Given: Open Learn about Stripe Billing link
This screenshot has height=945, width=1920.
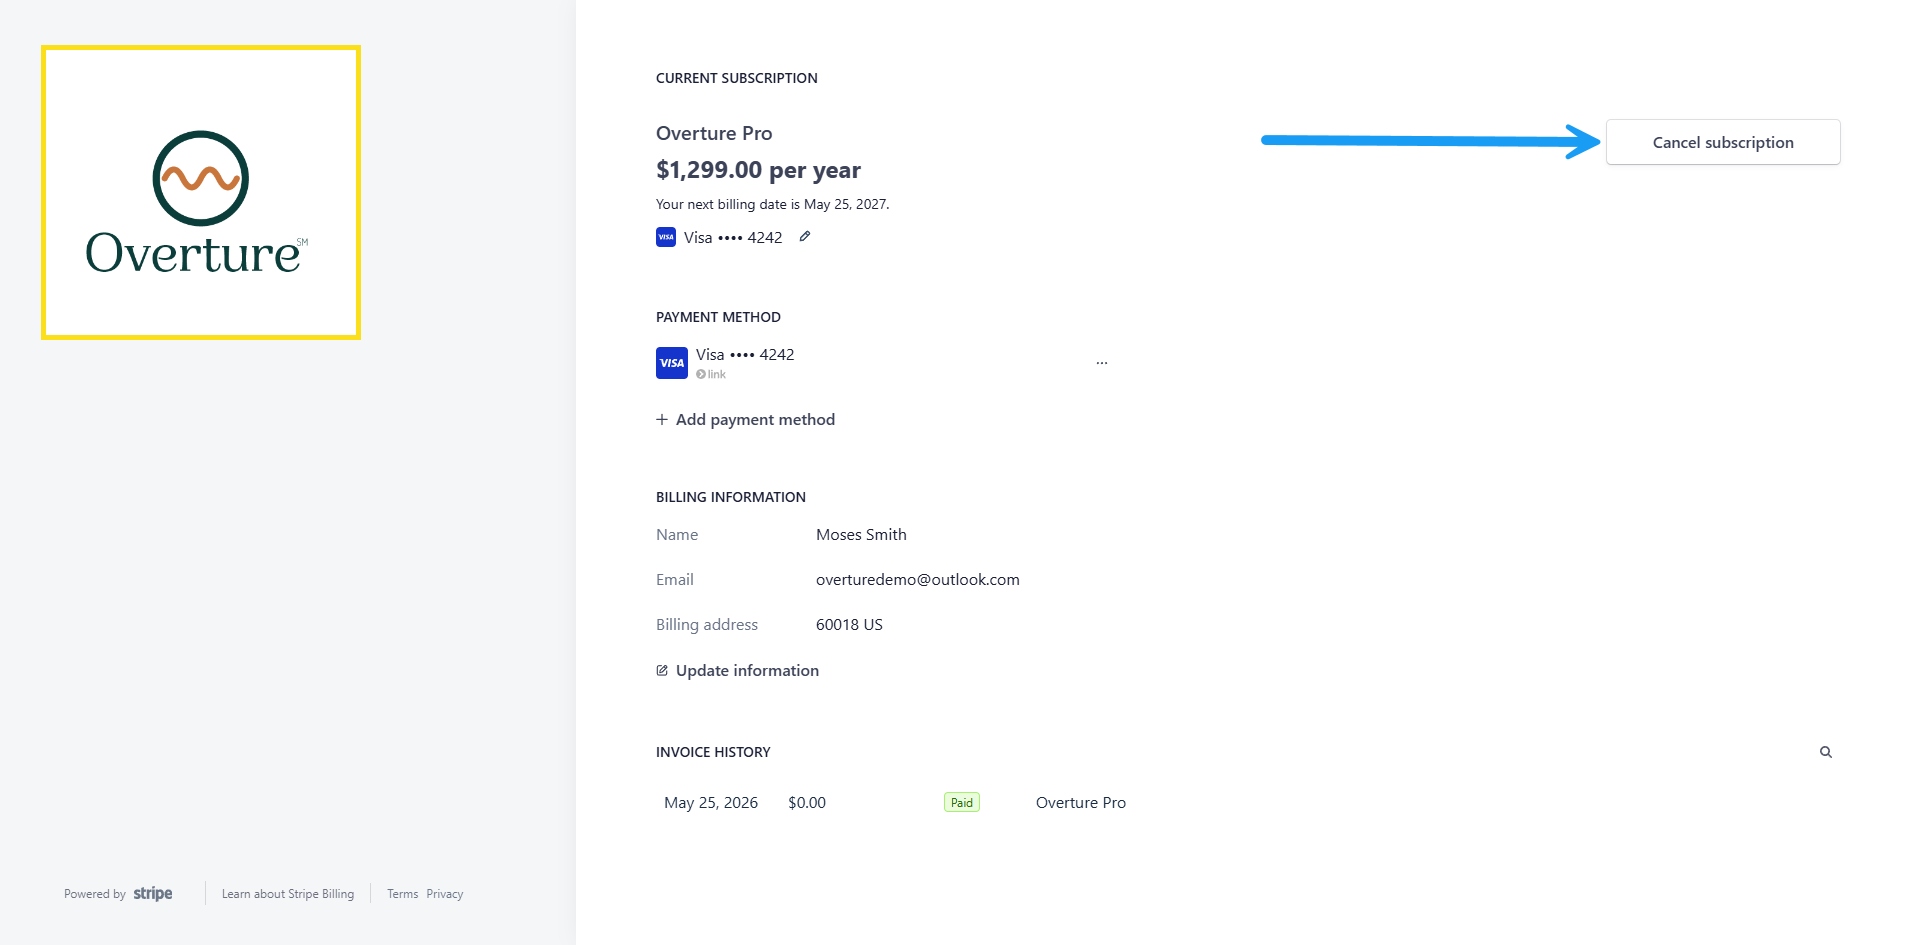Looking at the screenshot, I should coord(288,894).
